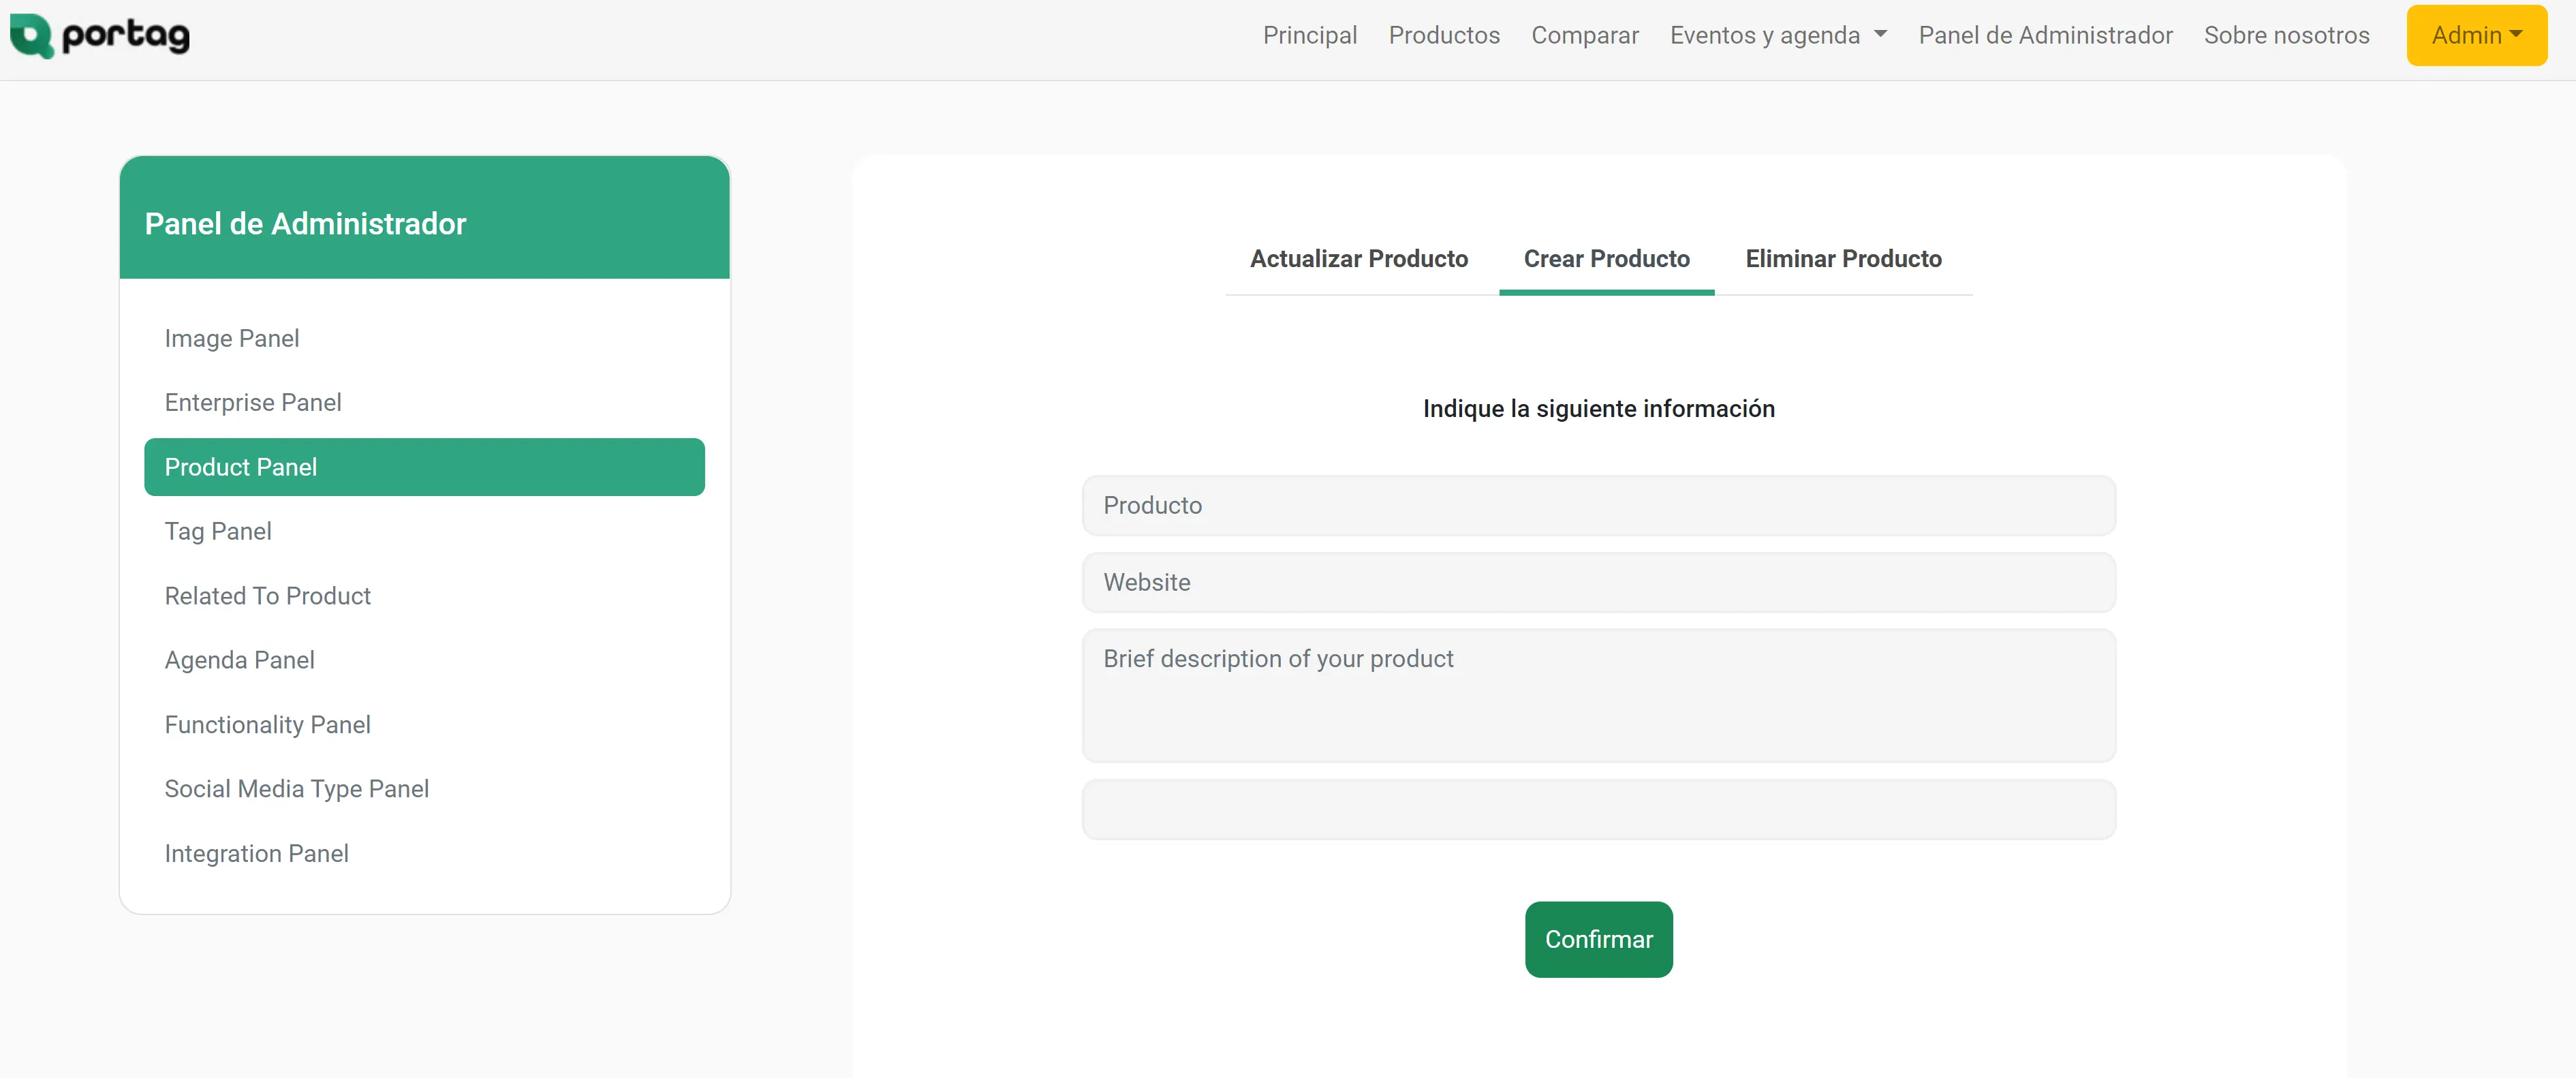Open the Tag Panel section
The width and height of the screenshot is (2576, 1078).
point(218,531)
